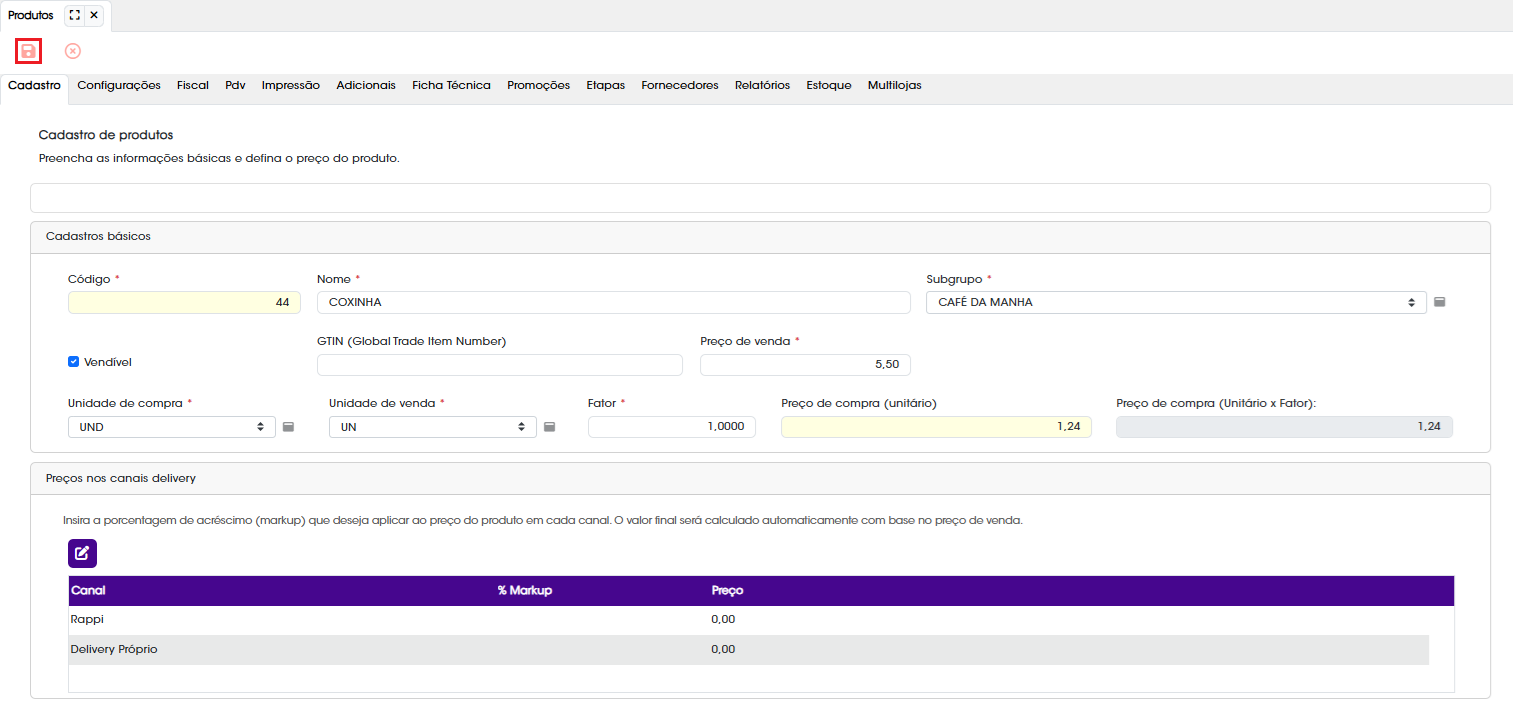Click the purple edit markup button
This screenshot has height=705, width=1513.
82,553
